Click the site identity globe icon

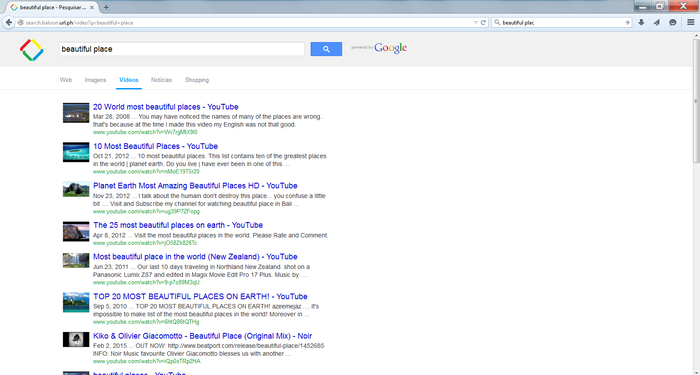[x=20, y=22]
